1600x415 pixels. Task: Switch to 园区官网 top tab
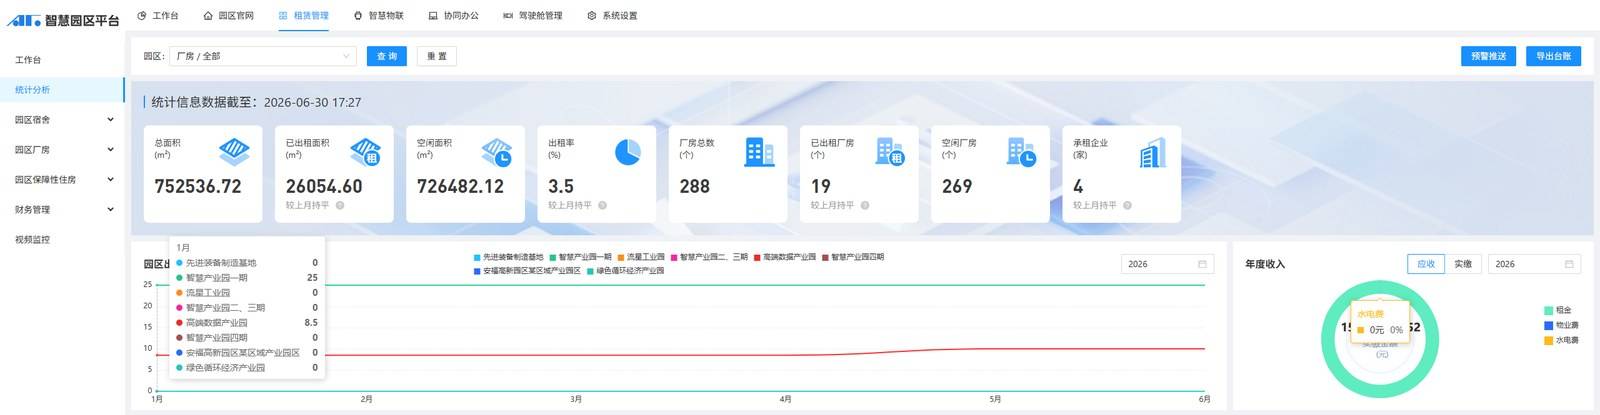[228, 15]
